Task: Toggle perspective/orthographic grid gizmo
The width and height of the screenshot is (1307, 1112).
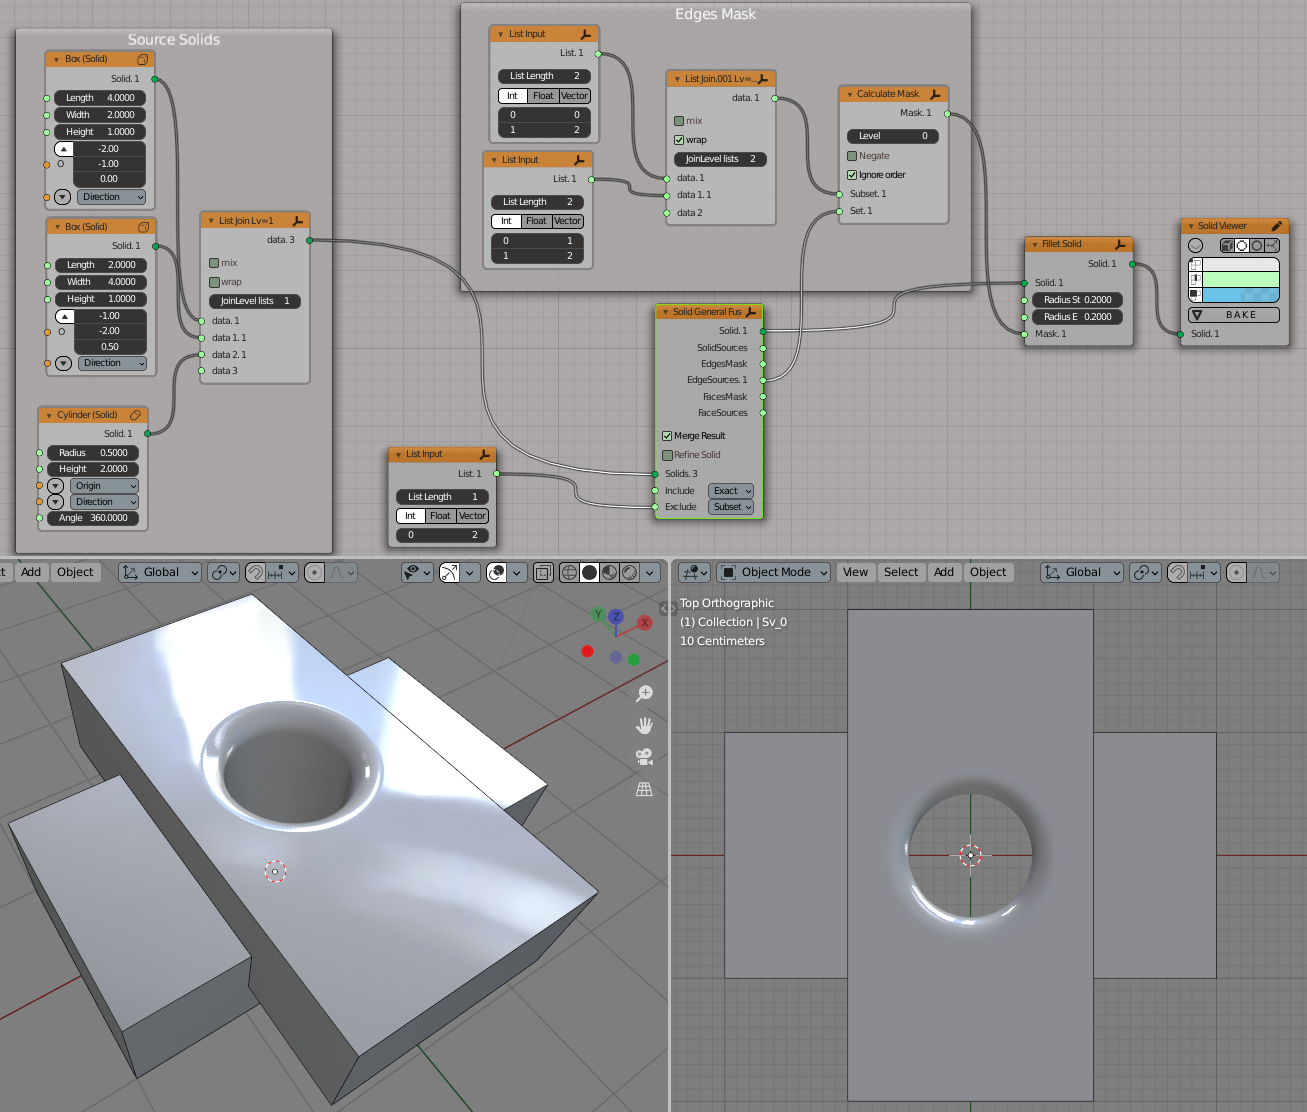Action: [644, 789]
